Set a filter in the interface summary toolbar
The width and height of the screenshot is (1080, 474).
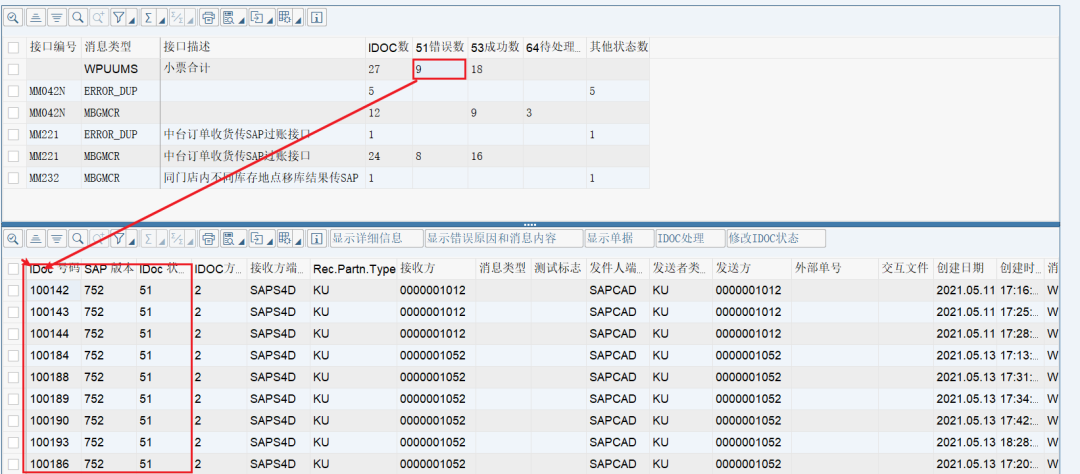pyautogui.click(x=118, y=17)
